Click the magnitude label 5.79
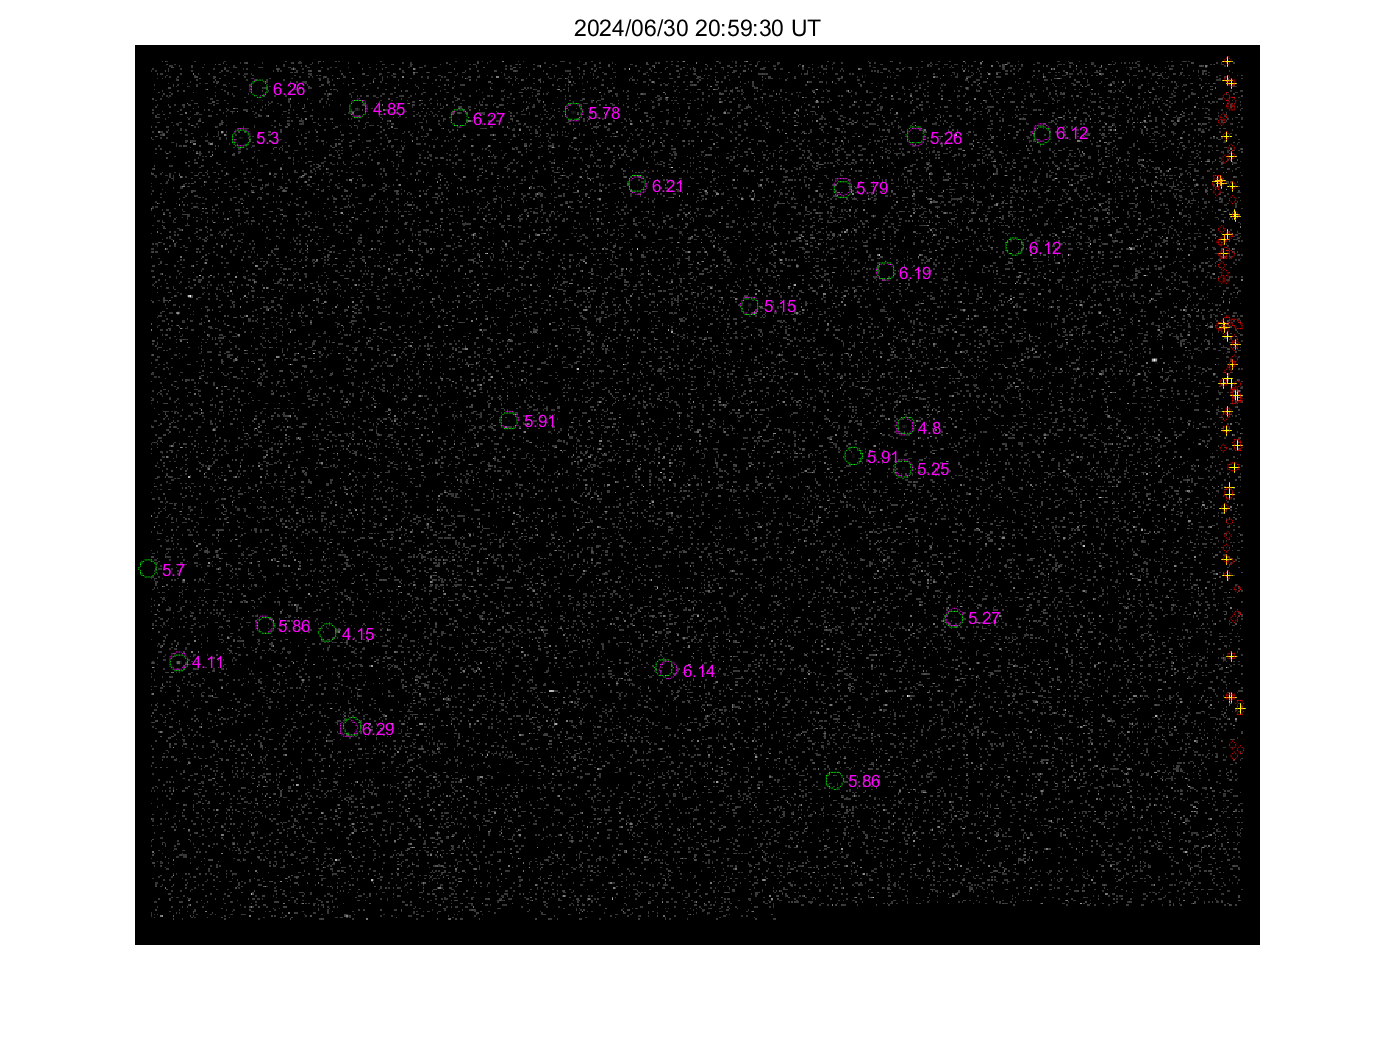Screen dimensions: 1397x1045 [x=872, y=189]
